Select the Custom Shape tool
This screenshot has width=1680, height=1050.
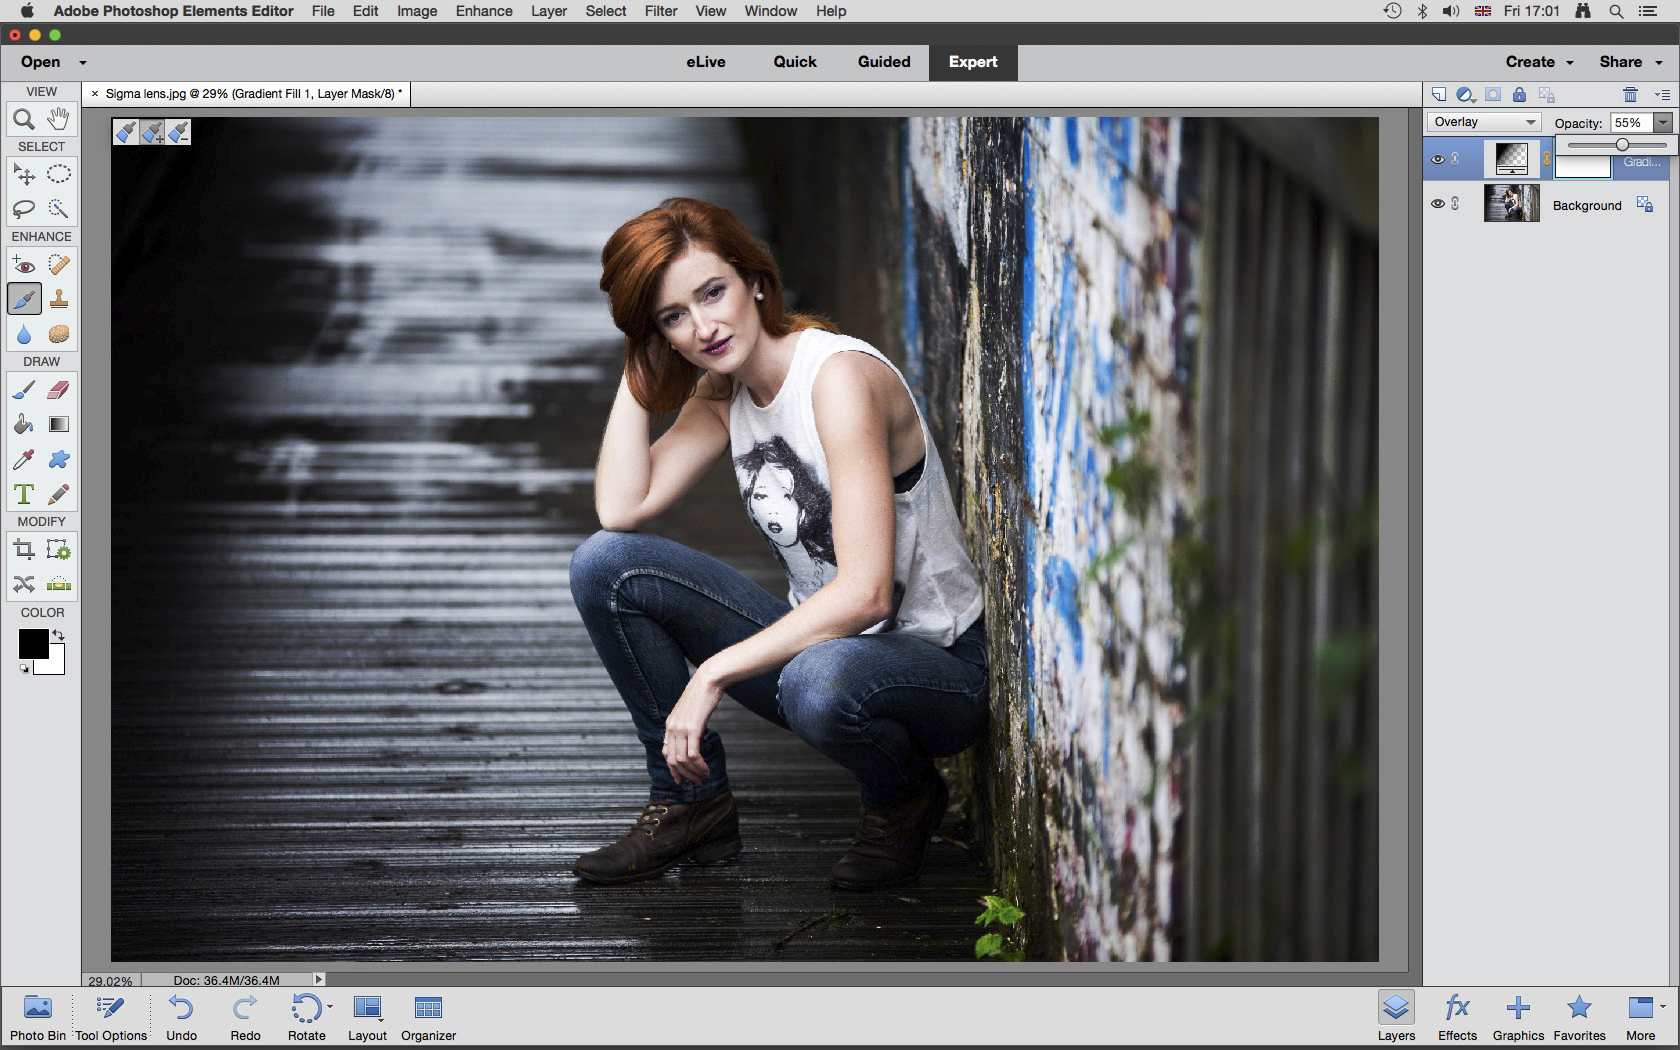click(59, 460)
